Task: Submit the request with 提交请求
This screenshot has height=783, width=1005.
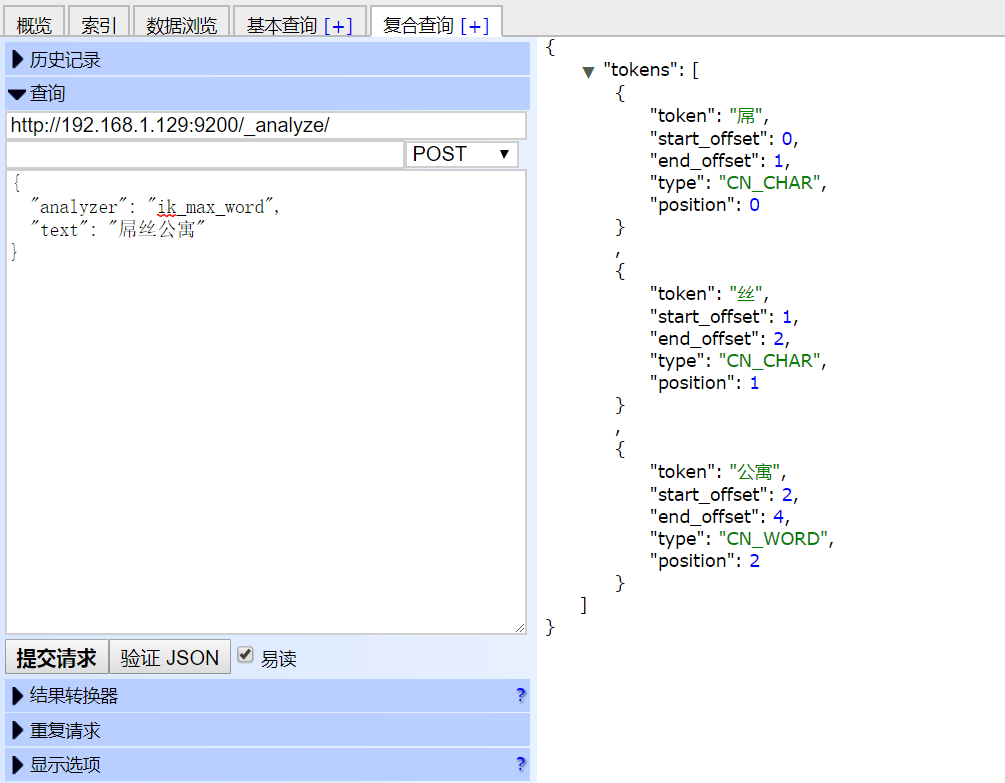Action: click(x=56, y=657)
